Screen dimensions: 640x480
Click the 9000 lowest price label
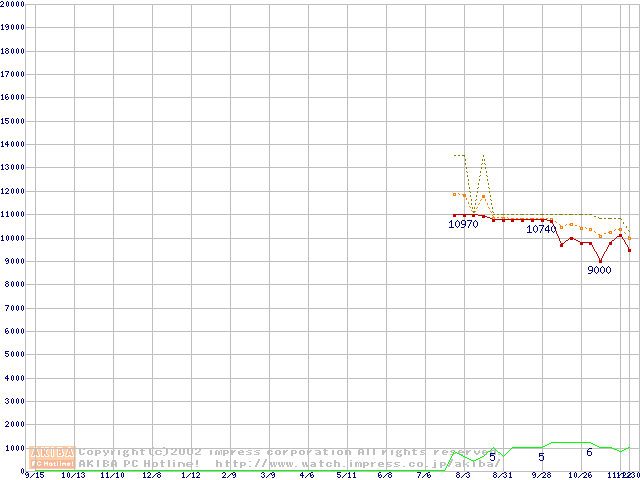599,270
